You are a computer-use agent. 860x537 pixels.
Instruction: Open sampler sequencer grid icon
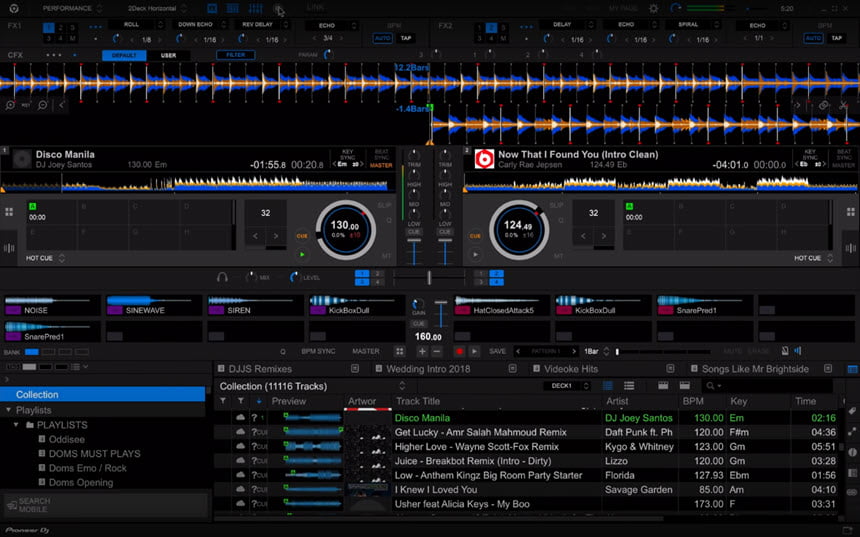[x=399, y=351]
